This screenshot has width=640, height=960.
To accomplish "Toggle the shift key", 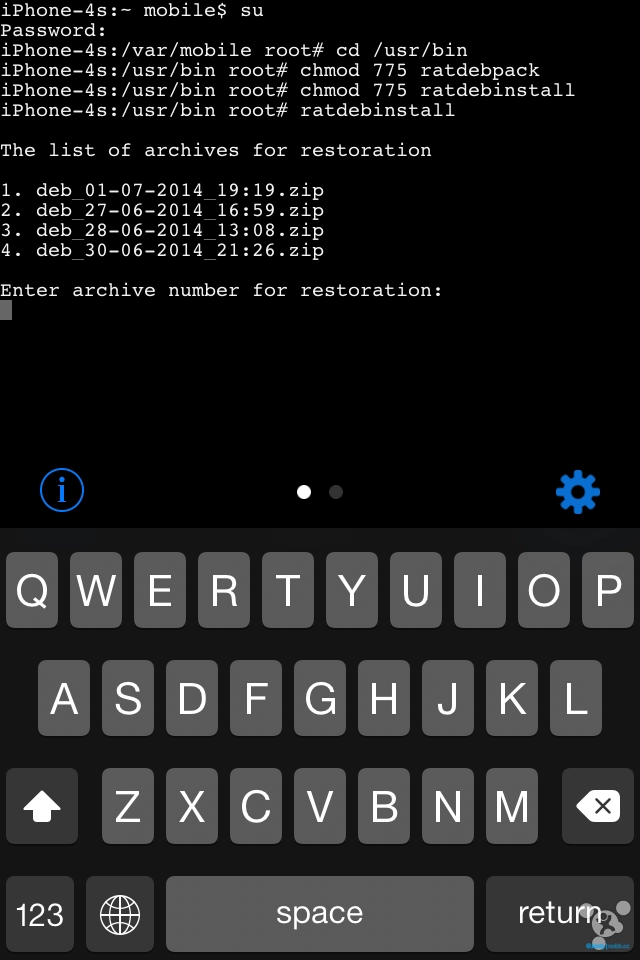I will (42, 806).
